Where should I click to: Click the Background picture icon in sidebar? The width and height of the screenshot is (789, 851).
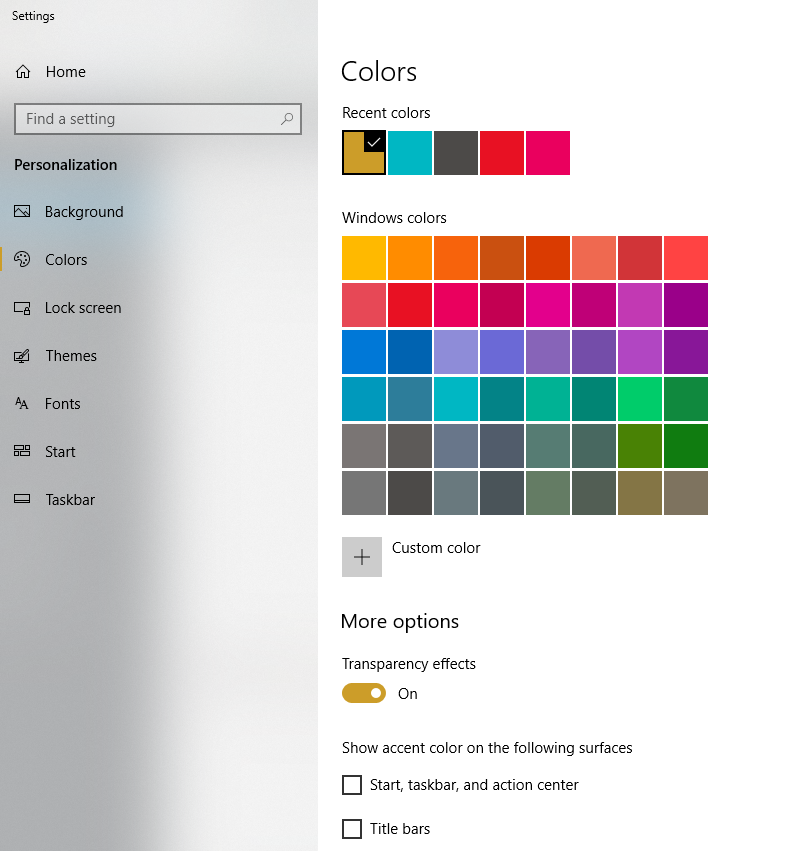pos(22,211)
